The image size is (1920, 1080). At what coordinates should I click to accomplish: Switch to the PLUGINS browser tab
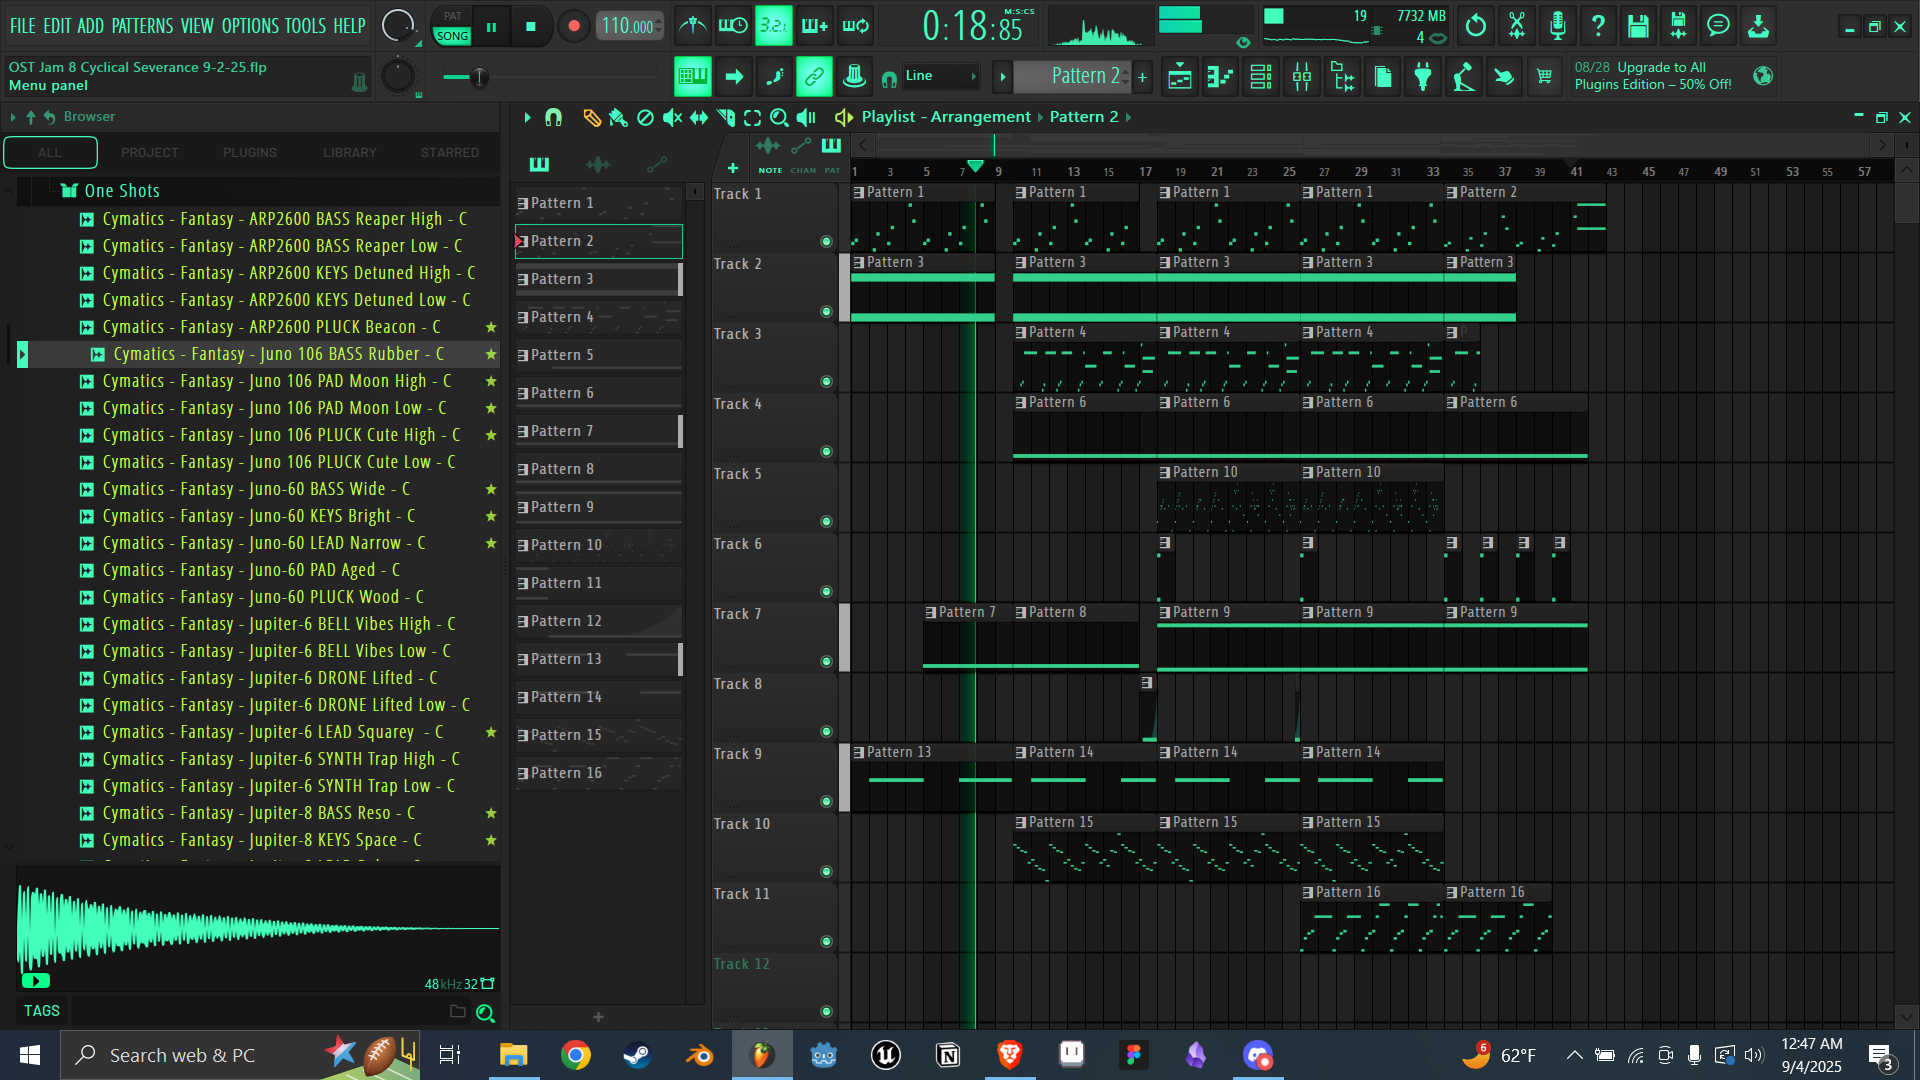[250, 153]
